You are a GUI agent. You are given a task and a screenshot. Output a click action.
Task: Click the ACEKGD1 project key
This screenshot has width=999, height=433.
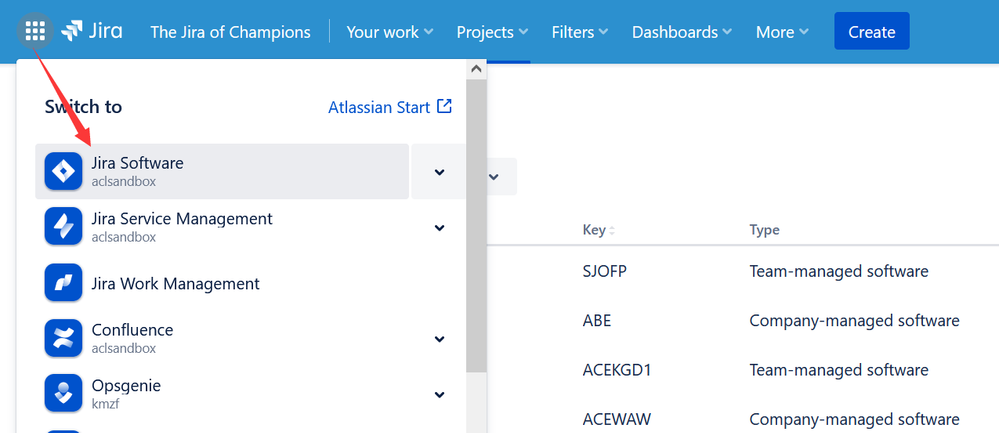[x=617, y=370]
